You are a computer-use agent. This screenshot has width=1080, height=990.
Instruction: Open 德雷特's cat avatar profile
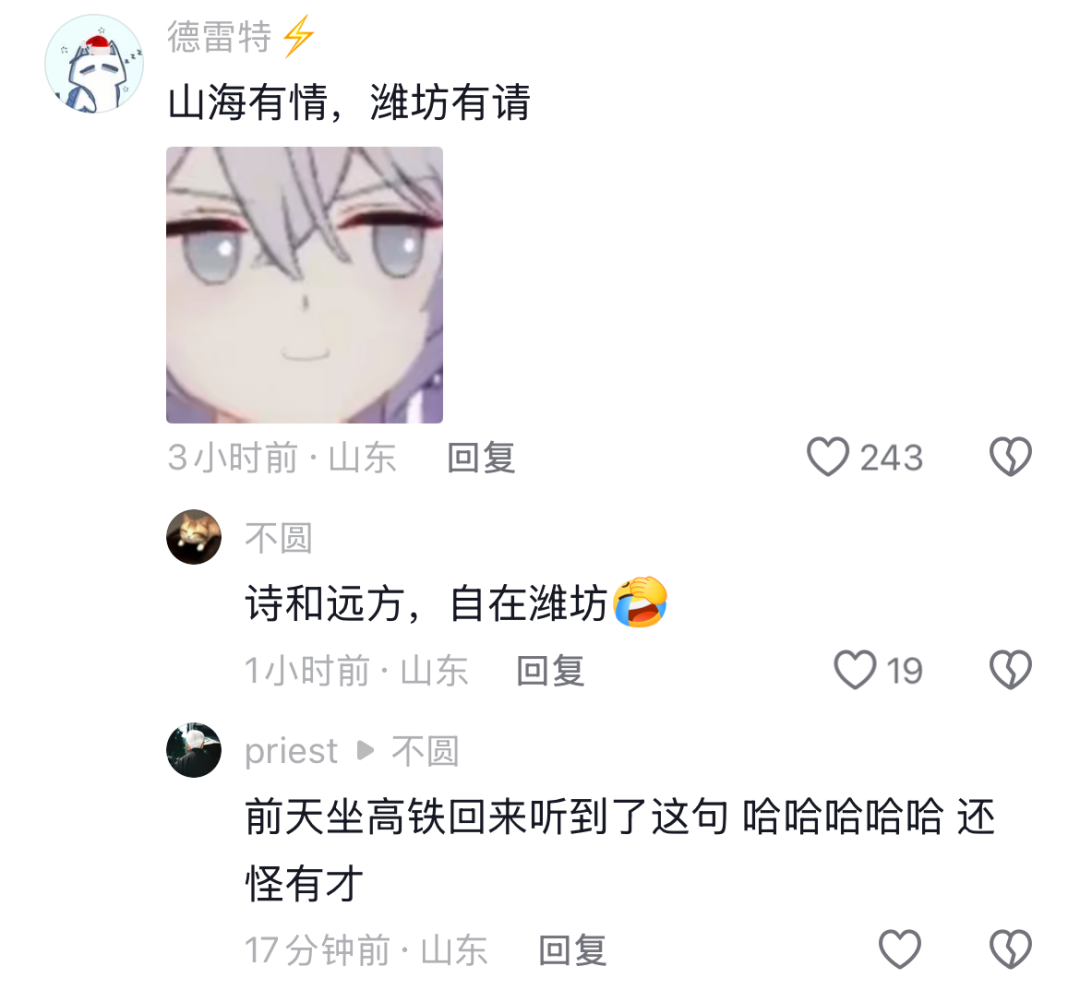pyautogui.click(x=94, y=63)
